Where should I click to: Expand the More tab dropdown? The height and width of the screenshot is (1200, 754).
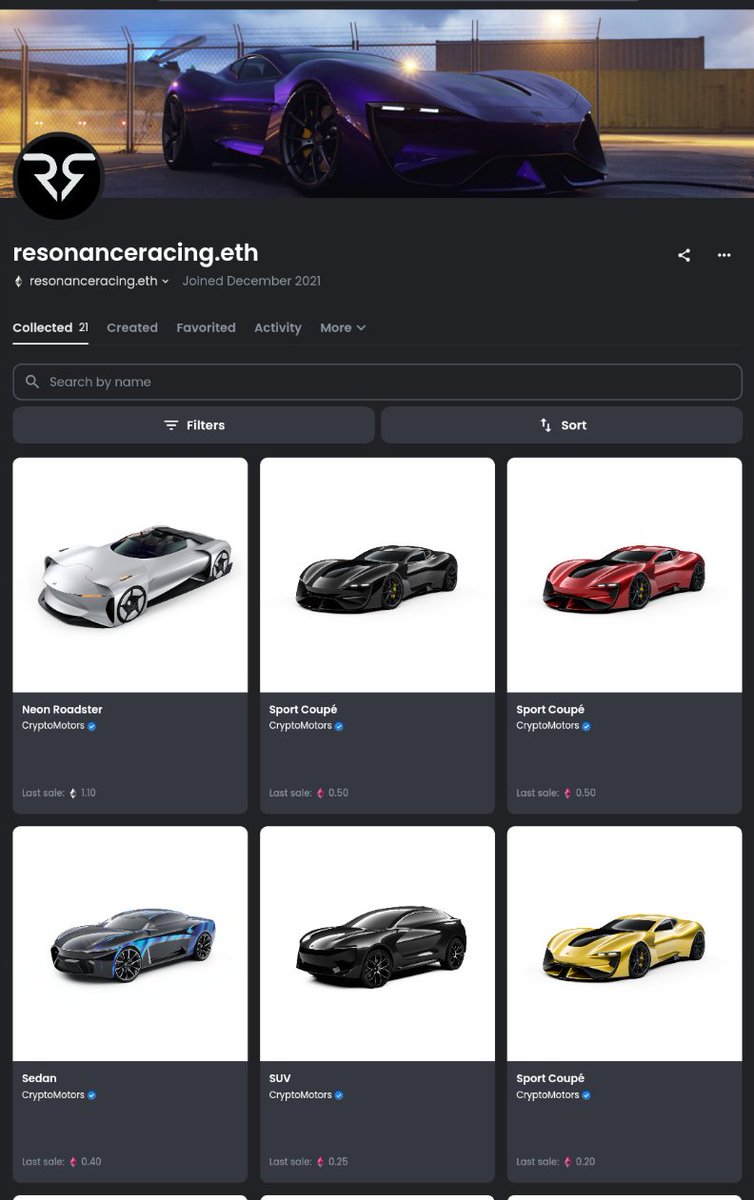[343, 328]
